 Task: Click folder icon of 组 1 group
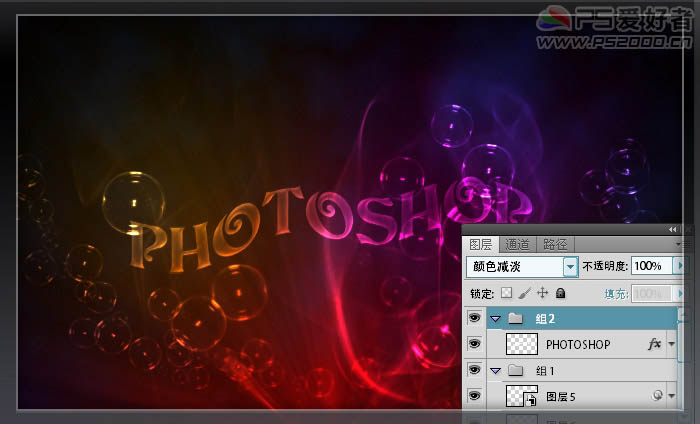tap(515, 370)
